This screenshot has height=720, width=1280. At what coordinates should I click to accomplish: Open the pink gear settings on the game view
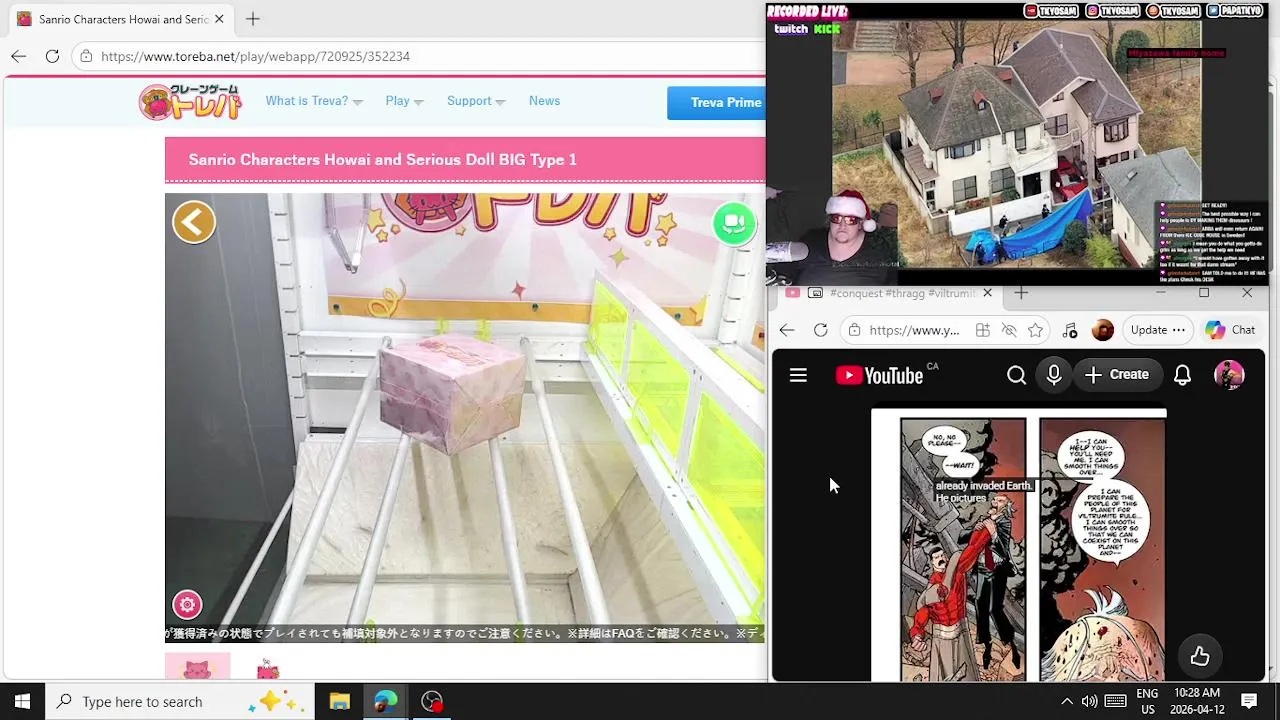point(187,604)
